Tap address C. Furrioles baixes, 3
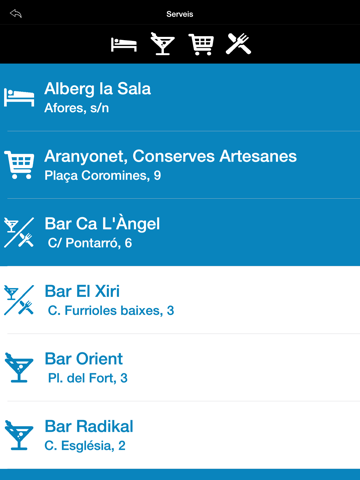The height and width of the screenshot is (480, 360). click(111, 311)
